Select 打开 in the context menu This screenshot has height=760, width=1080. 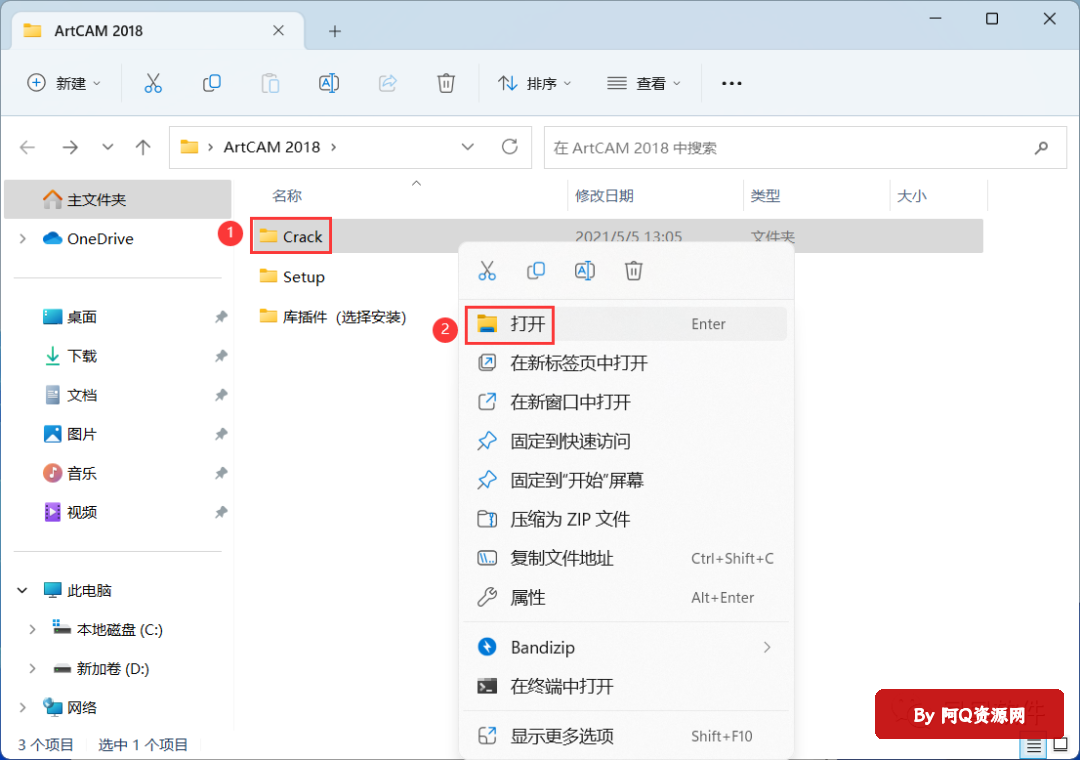click(626, 324)
